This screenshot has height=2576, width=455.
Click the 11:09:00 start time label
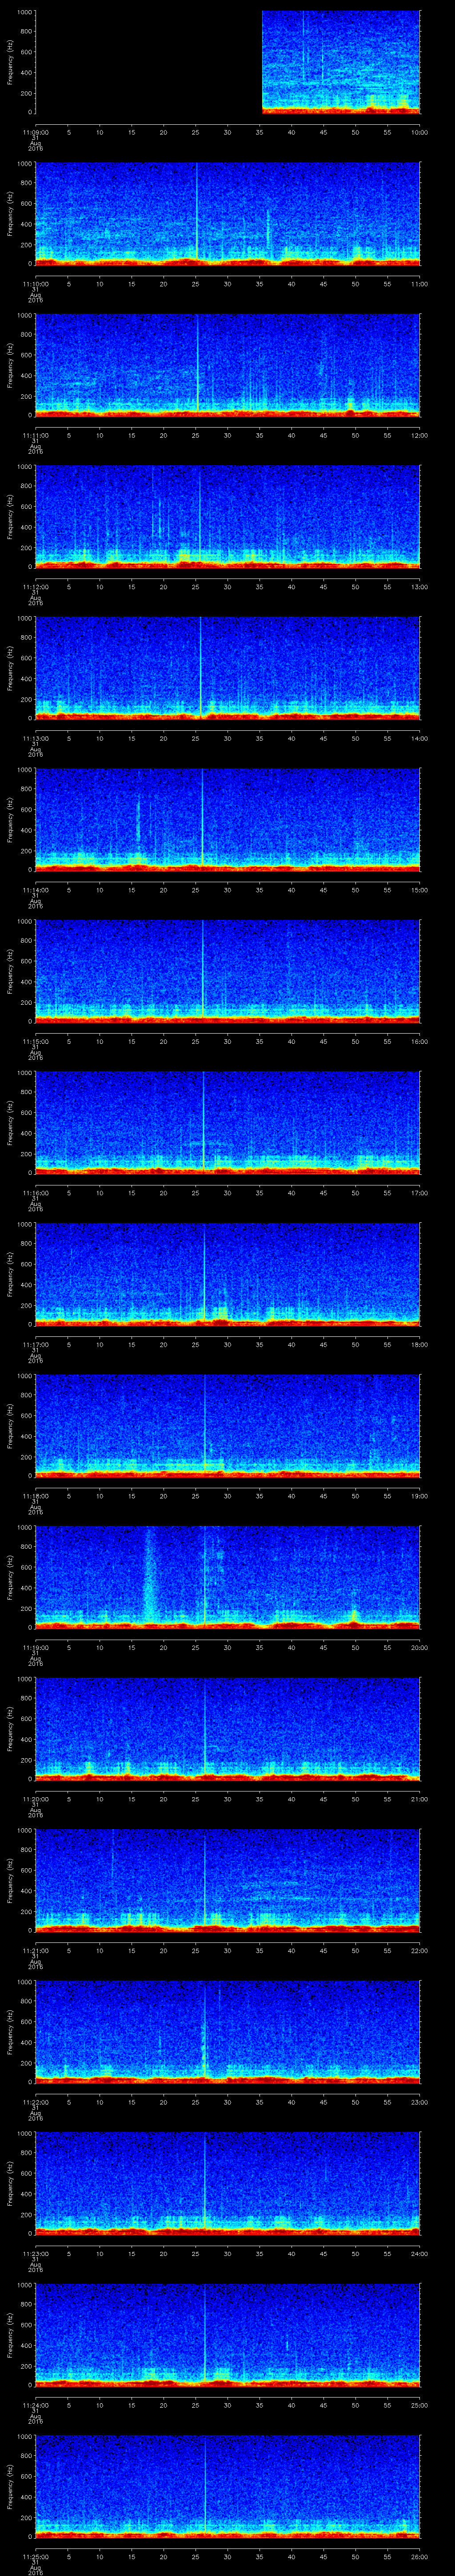tap(35, 132)
